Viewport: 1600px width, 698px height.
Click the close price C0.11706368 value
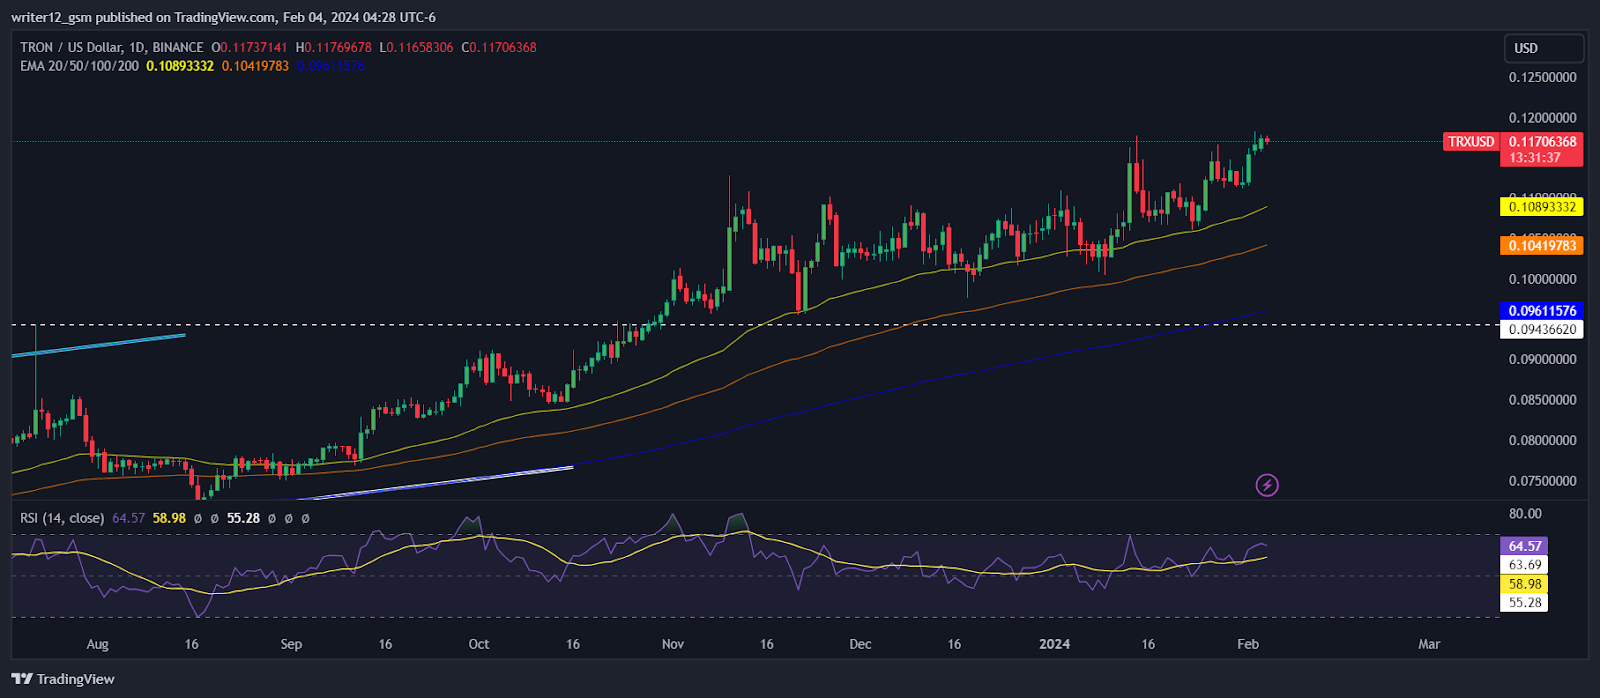tap(499, 47)
